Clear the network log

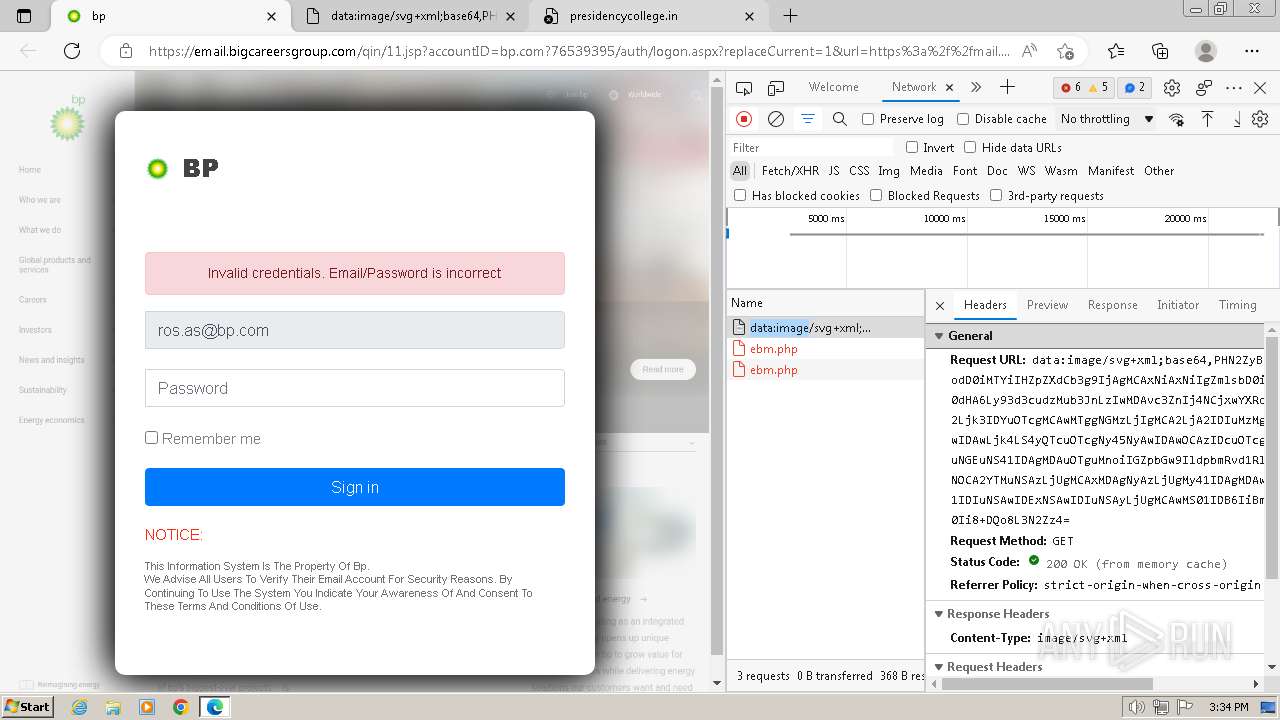(775, 119)
